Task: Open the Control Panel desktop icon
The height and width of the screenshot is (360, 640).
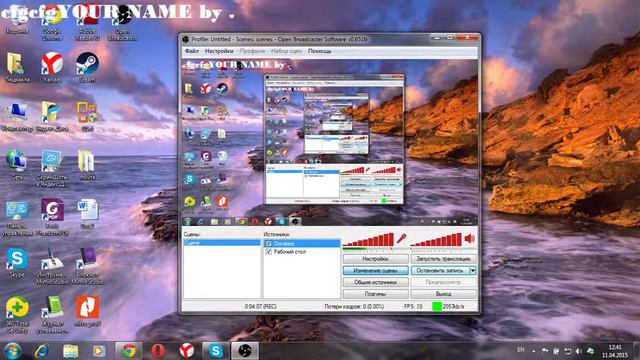Action: tap(17, 218)
